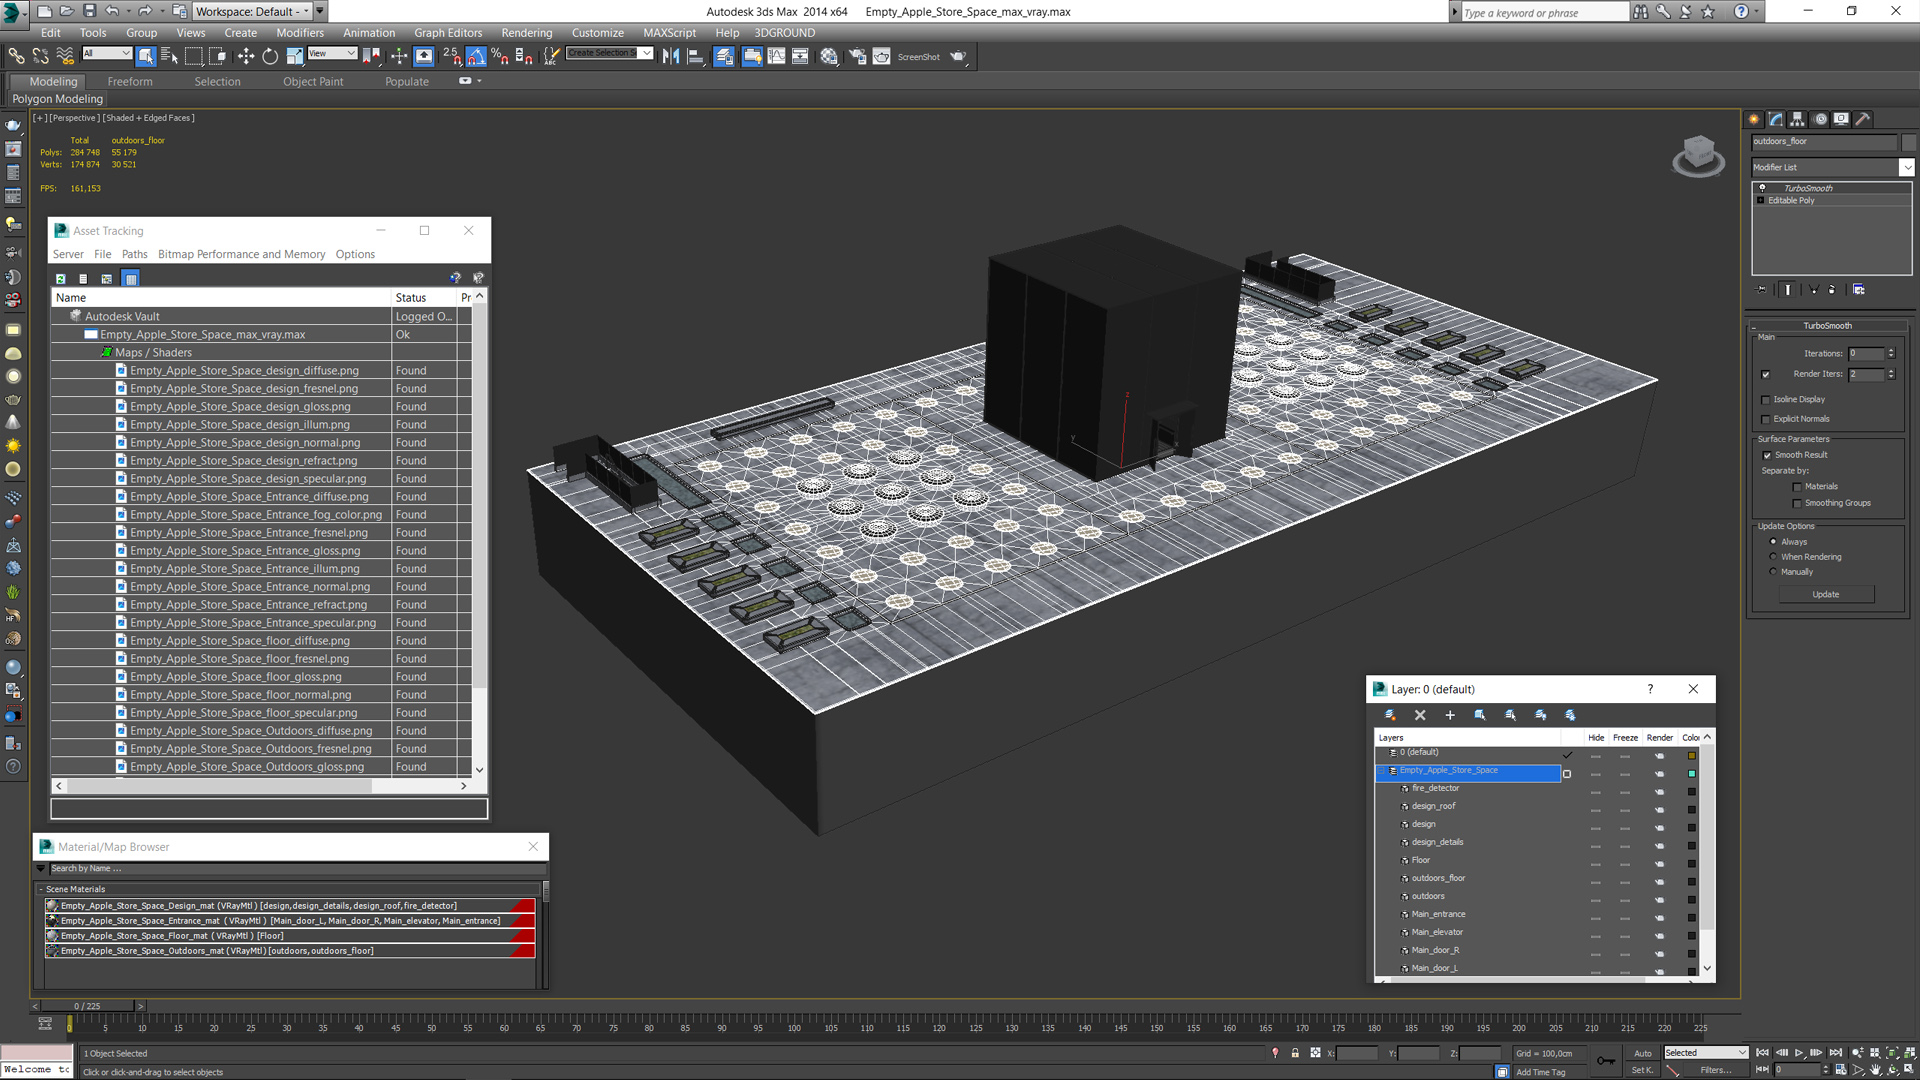Open the selection filter All dropdown
The image size is (1920, 1080).
pyautogui.click(x=107, y=54)
